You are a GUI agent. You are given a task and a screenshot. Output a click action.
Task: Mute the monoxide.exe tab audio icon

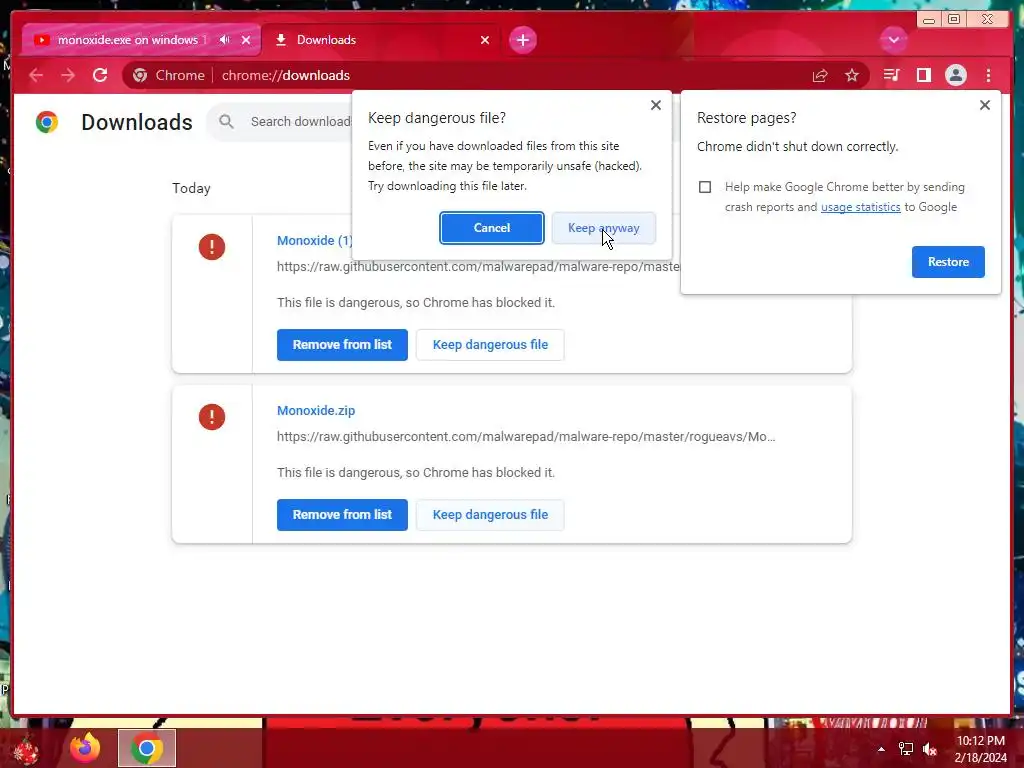[x=225, y=40]
